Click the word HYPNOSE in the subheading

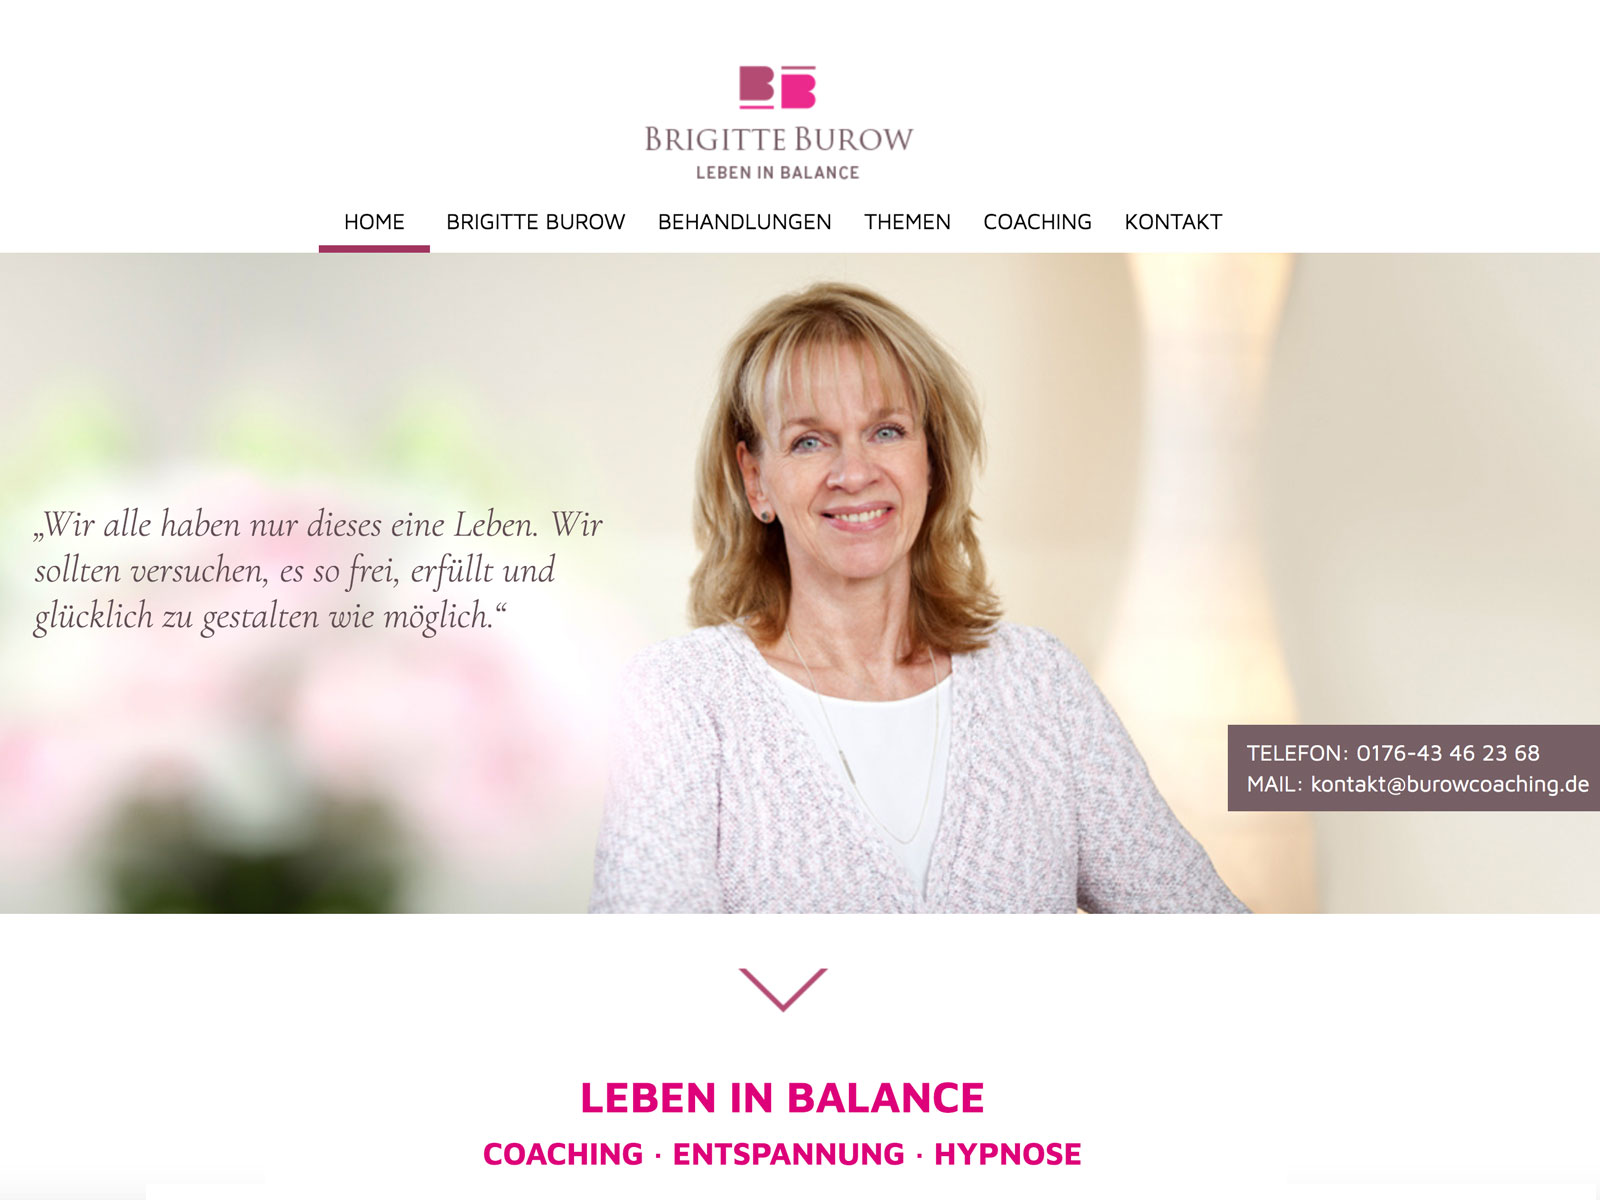pos(1007,1154)
